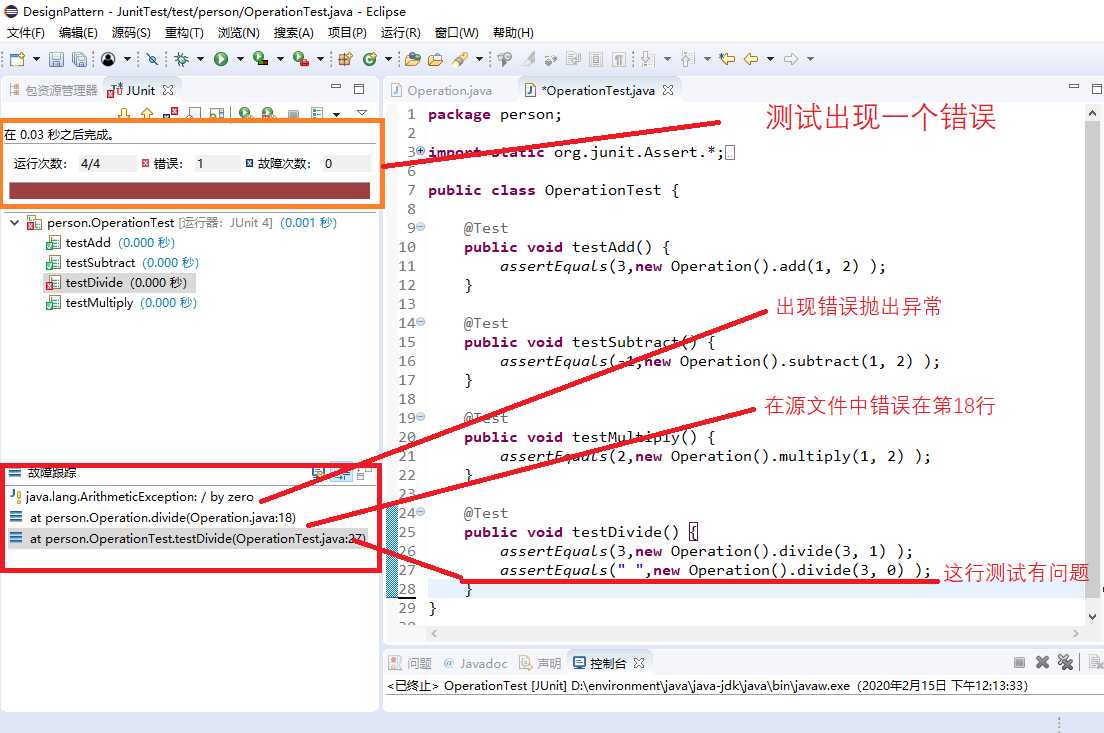Click JUnit Previous Failed Test up arrow

pos(146,113)
